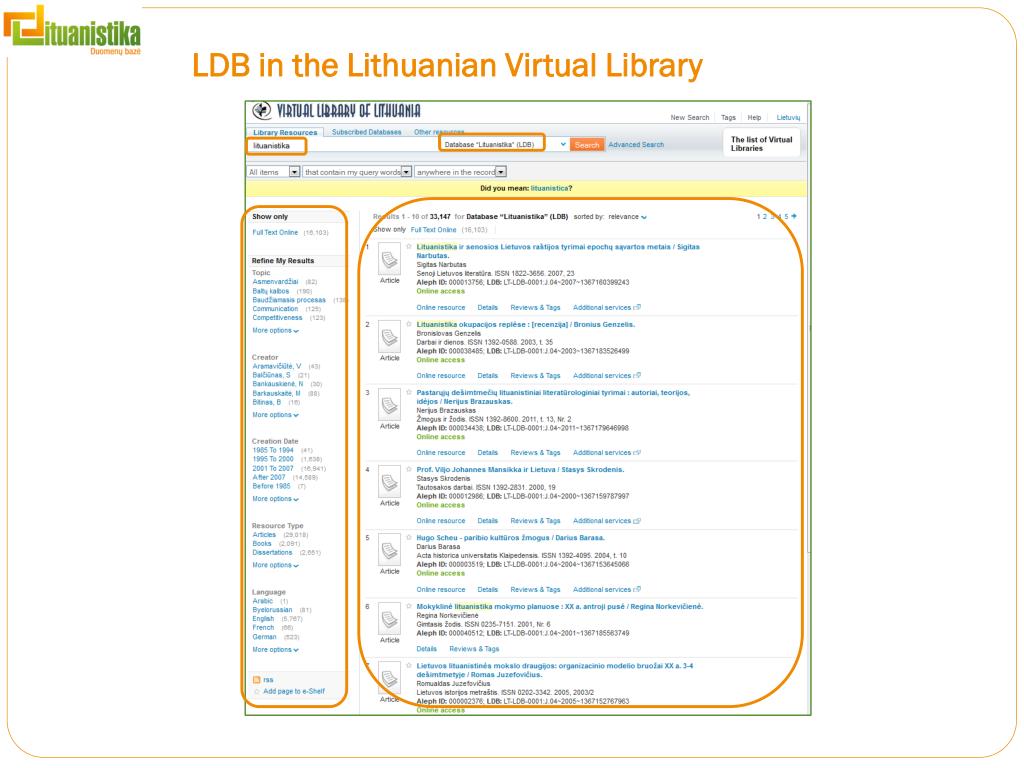Viewport: 1024px width, 768px height.
Task: Open 'The list of Virtual Libraries'
Action: click(761, 144)
